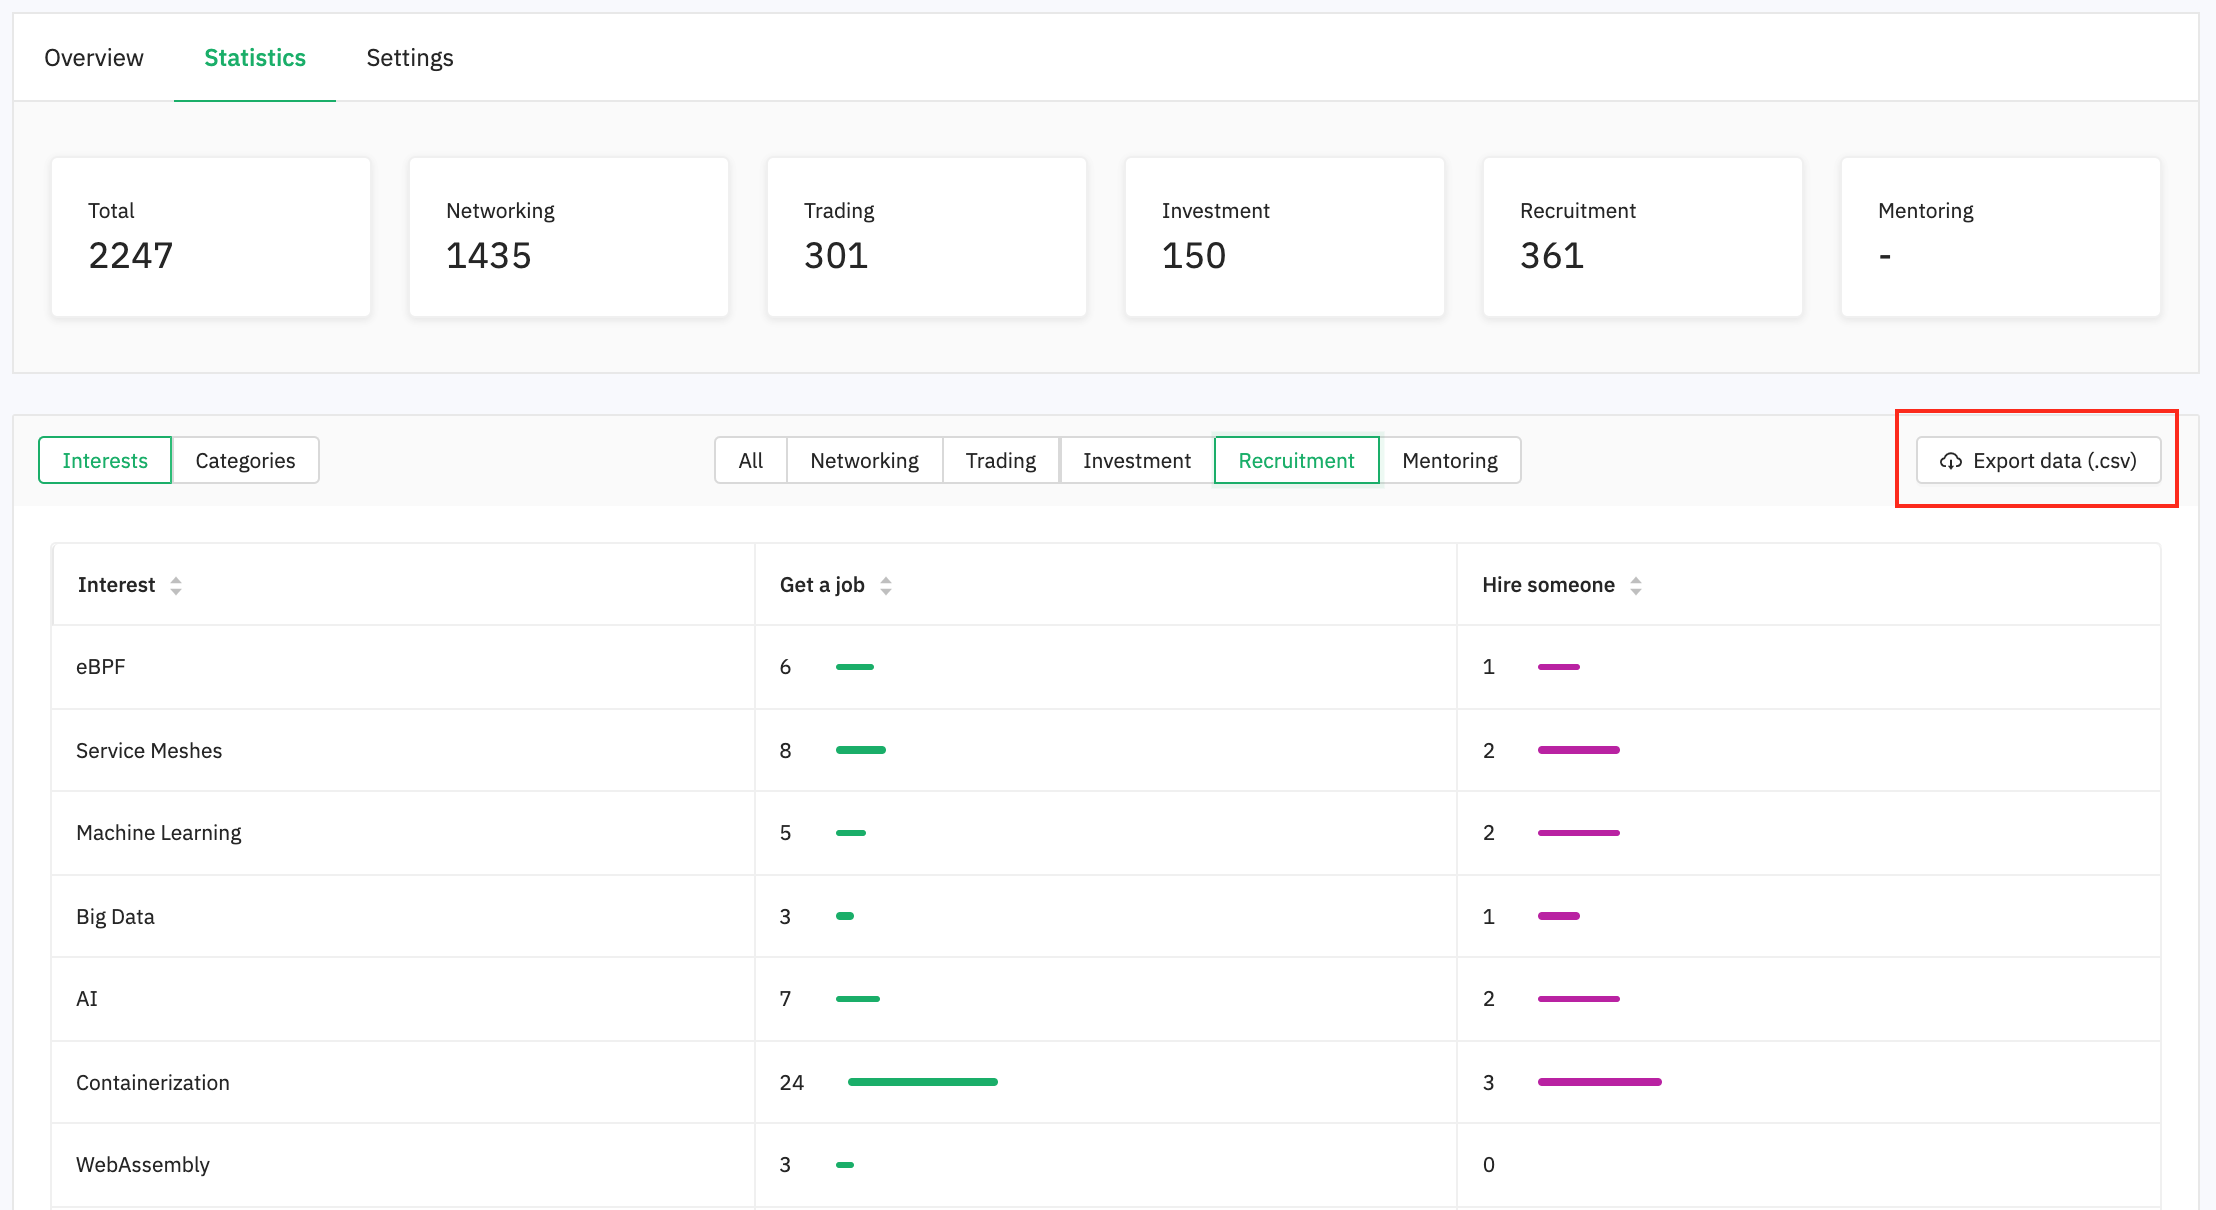Click the Machine Learning interest row
This screenshot has height=1210, width=2216.
tap(1106, 833)
